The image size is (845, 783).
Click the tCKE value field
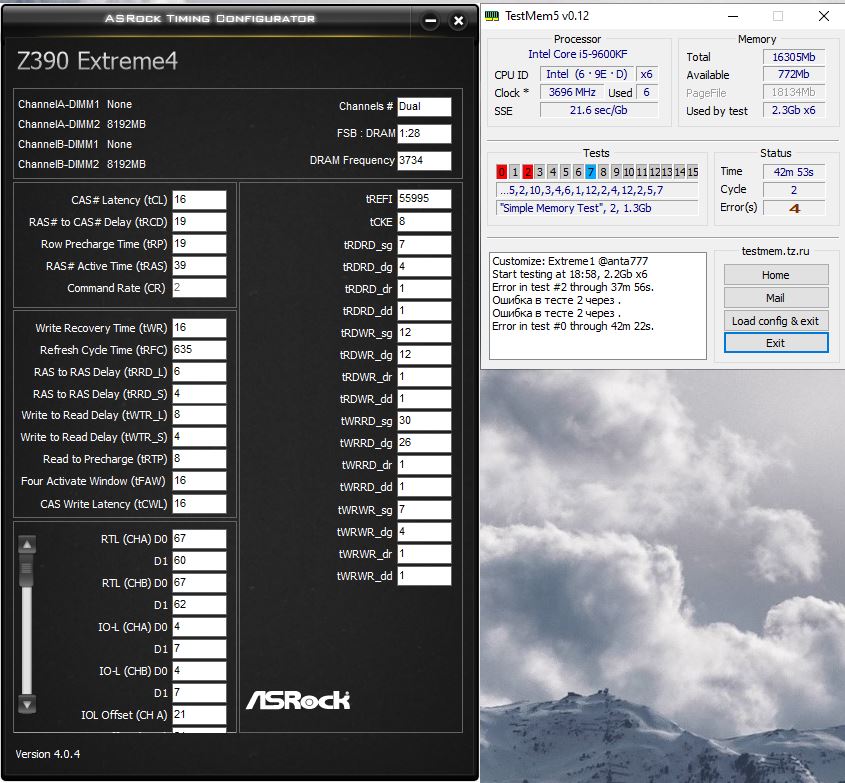(x=424, y=222)
